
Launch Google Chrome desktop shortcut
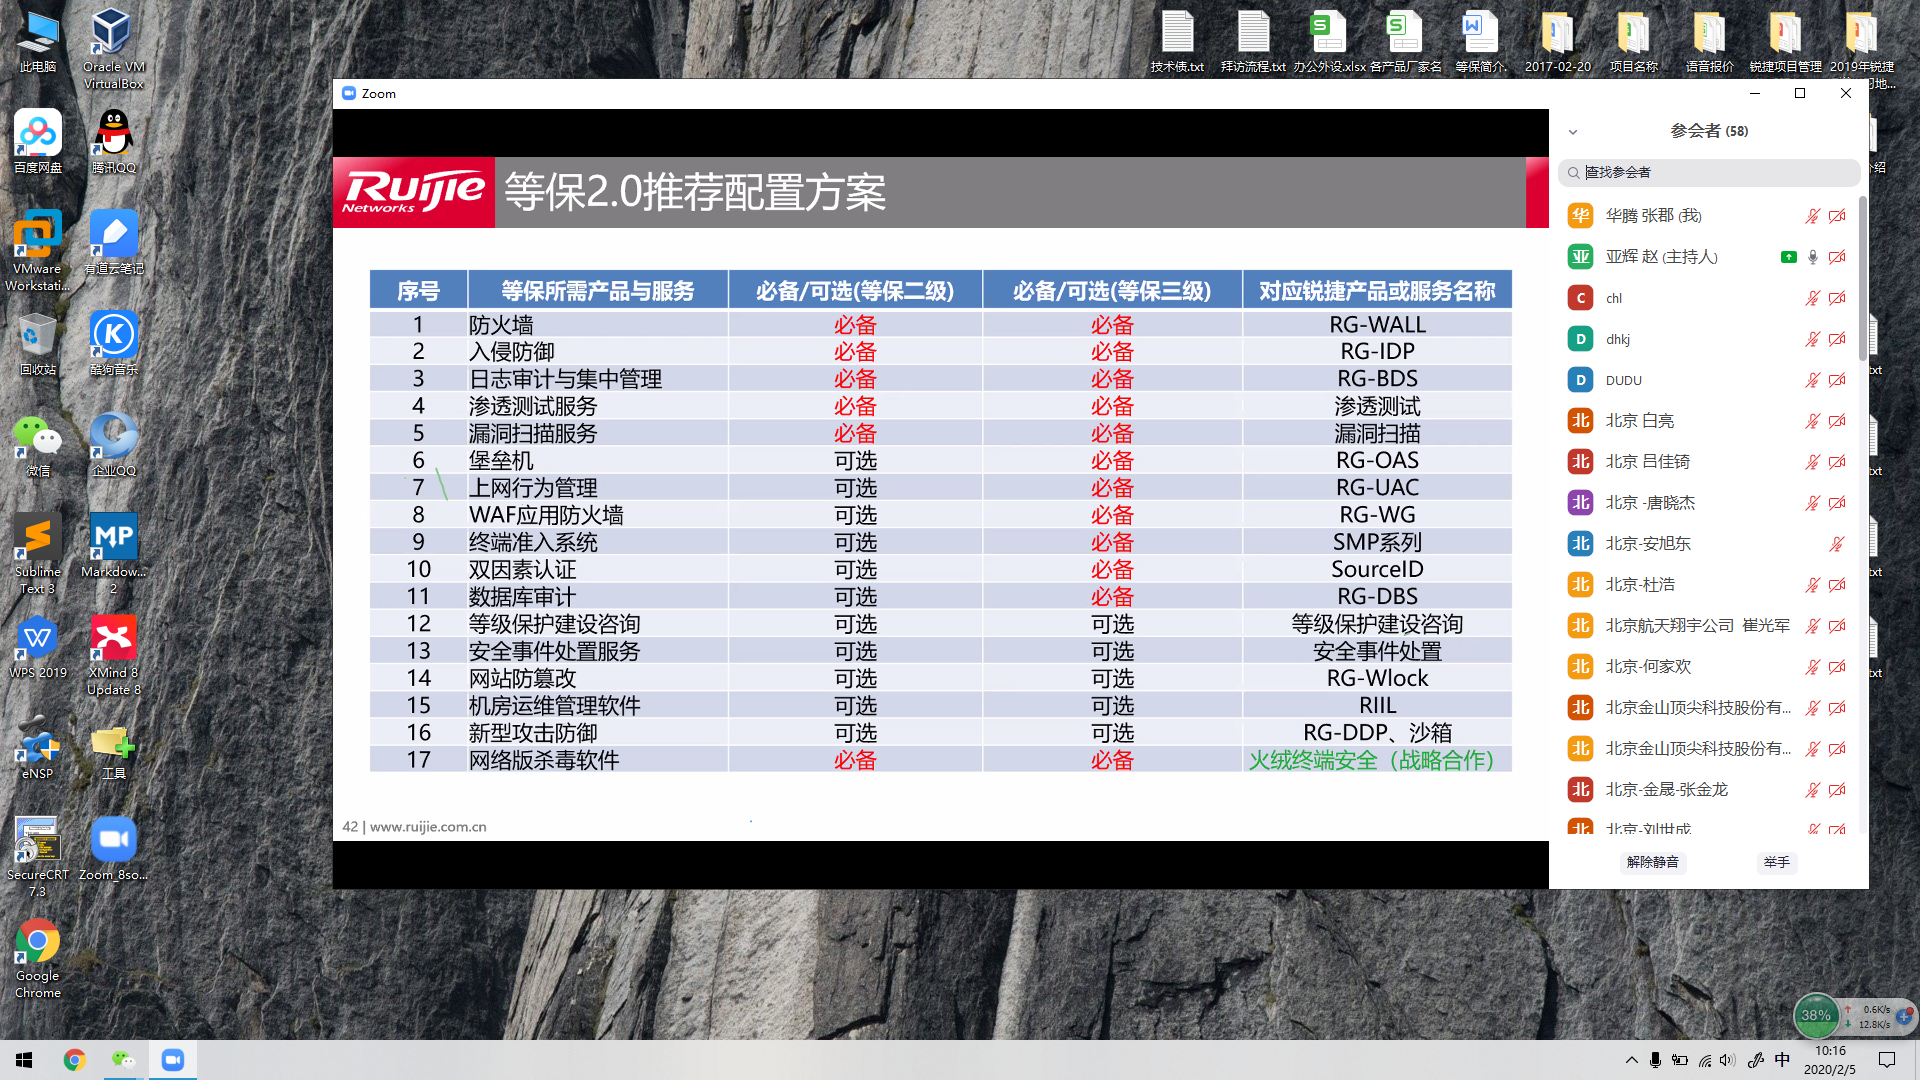coord(38,957)
